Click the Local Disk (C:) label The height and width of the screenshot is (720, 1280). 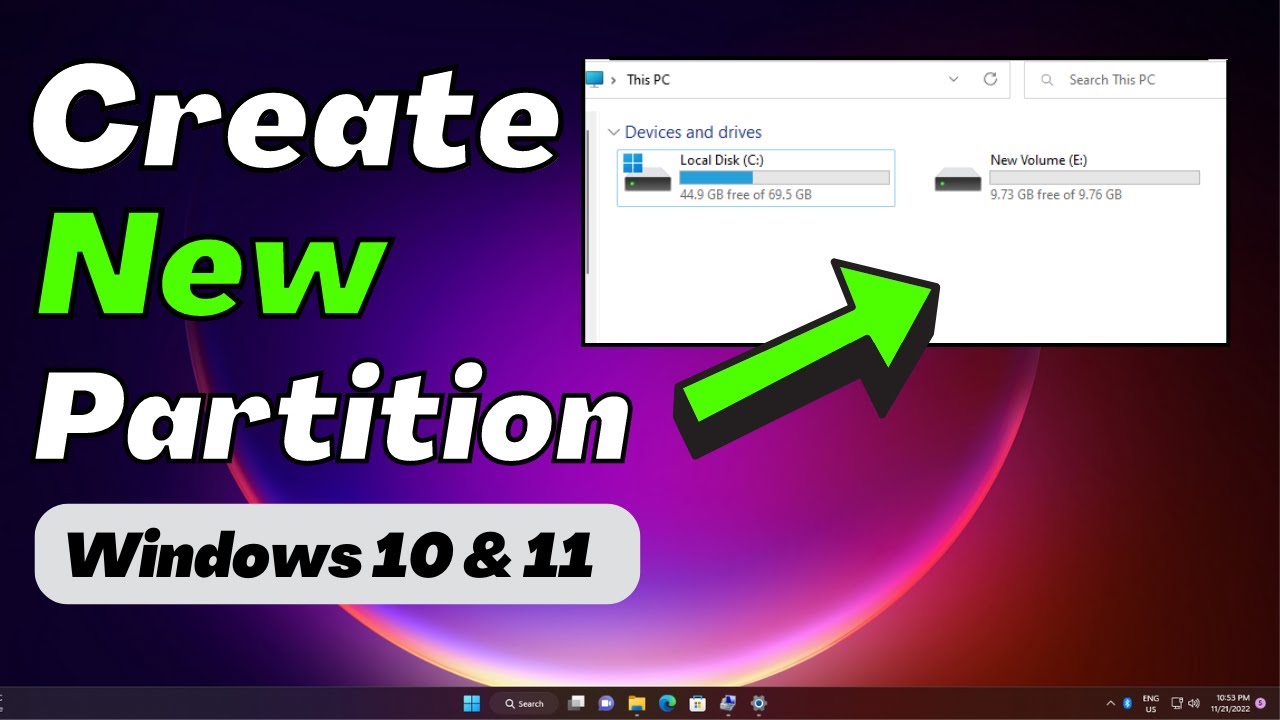(x=722, y=160)
